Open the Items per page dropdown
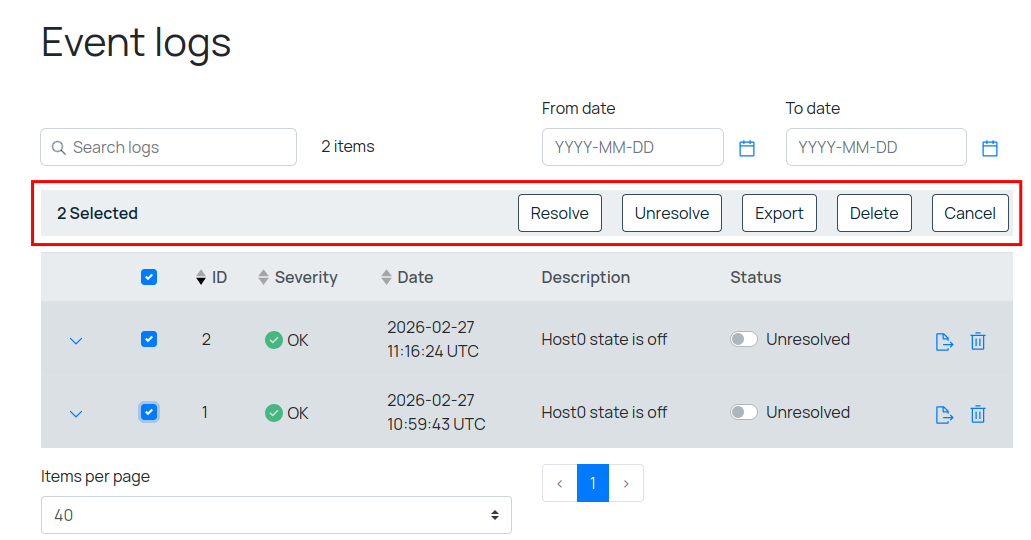The width and height of the screenshot is (1031, 540). pyautogui.click(x=276, y=515)
